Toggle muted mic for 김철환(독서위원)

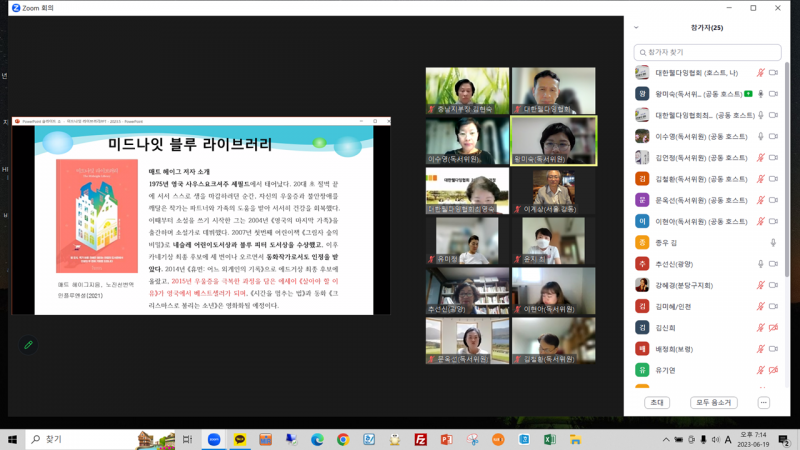[760, 179]
